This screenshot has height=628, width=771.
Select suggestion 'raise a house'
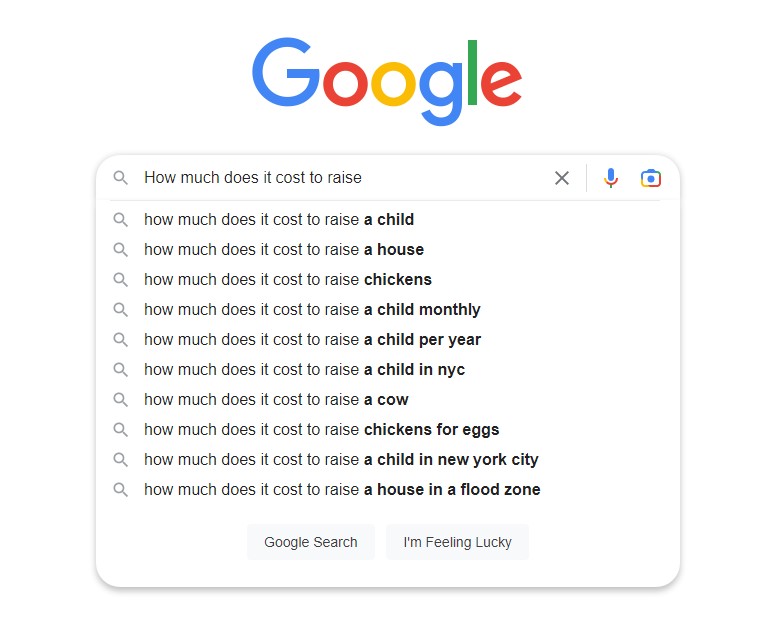pos(387,249)
